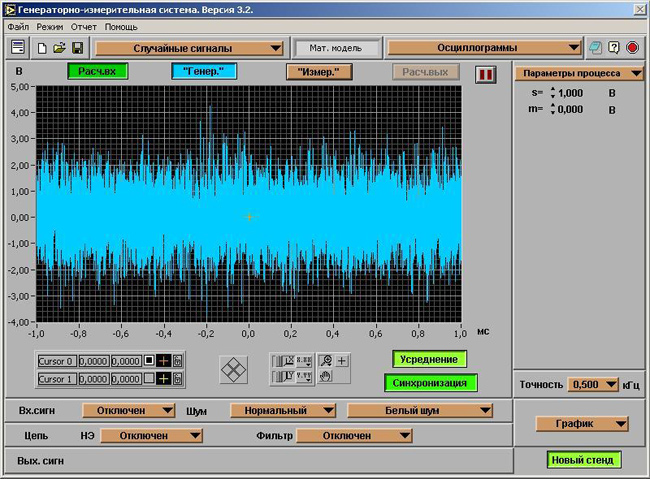
Task: Click the blue sheets icon in the toolbar
Action: 596,48
